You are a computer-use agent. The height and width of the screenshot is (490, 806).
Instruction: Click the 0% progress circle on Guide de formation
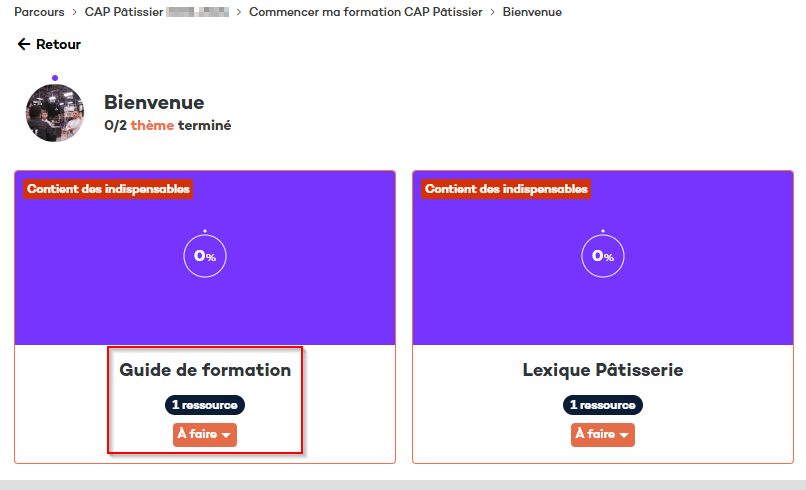[x=205, y=256]
